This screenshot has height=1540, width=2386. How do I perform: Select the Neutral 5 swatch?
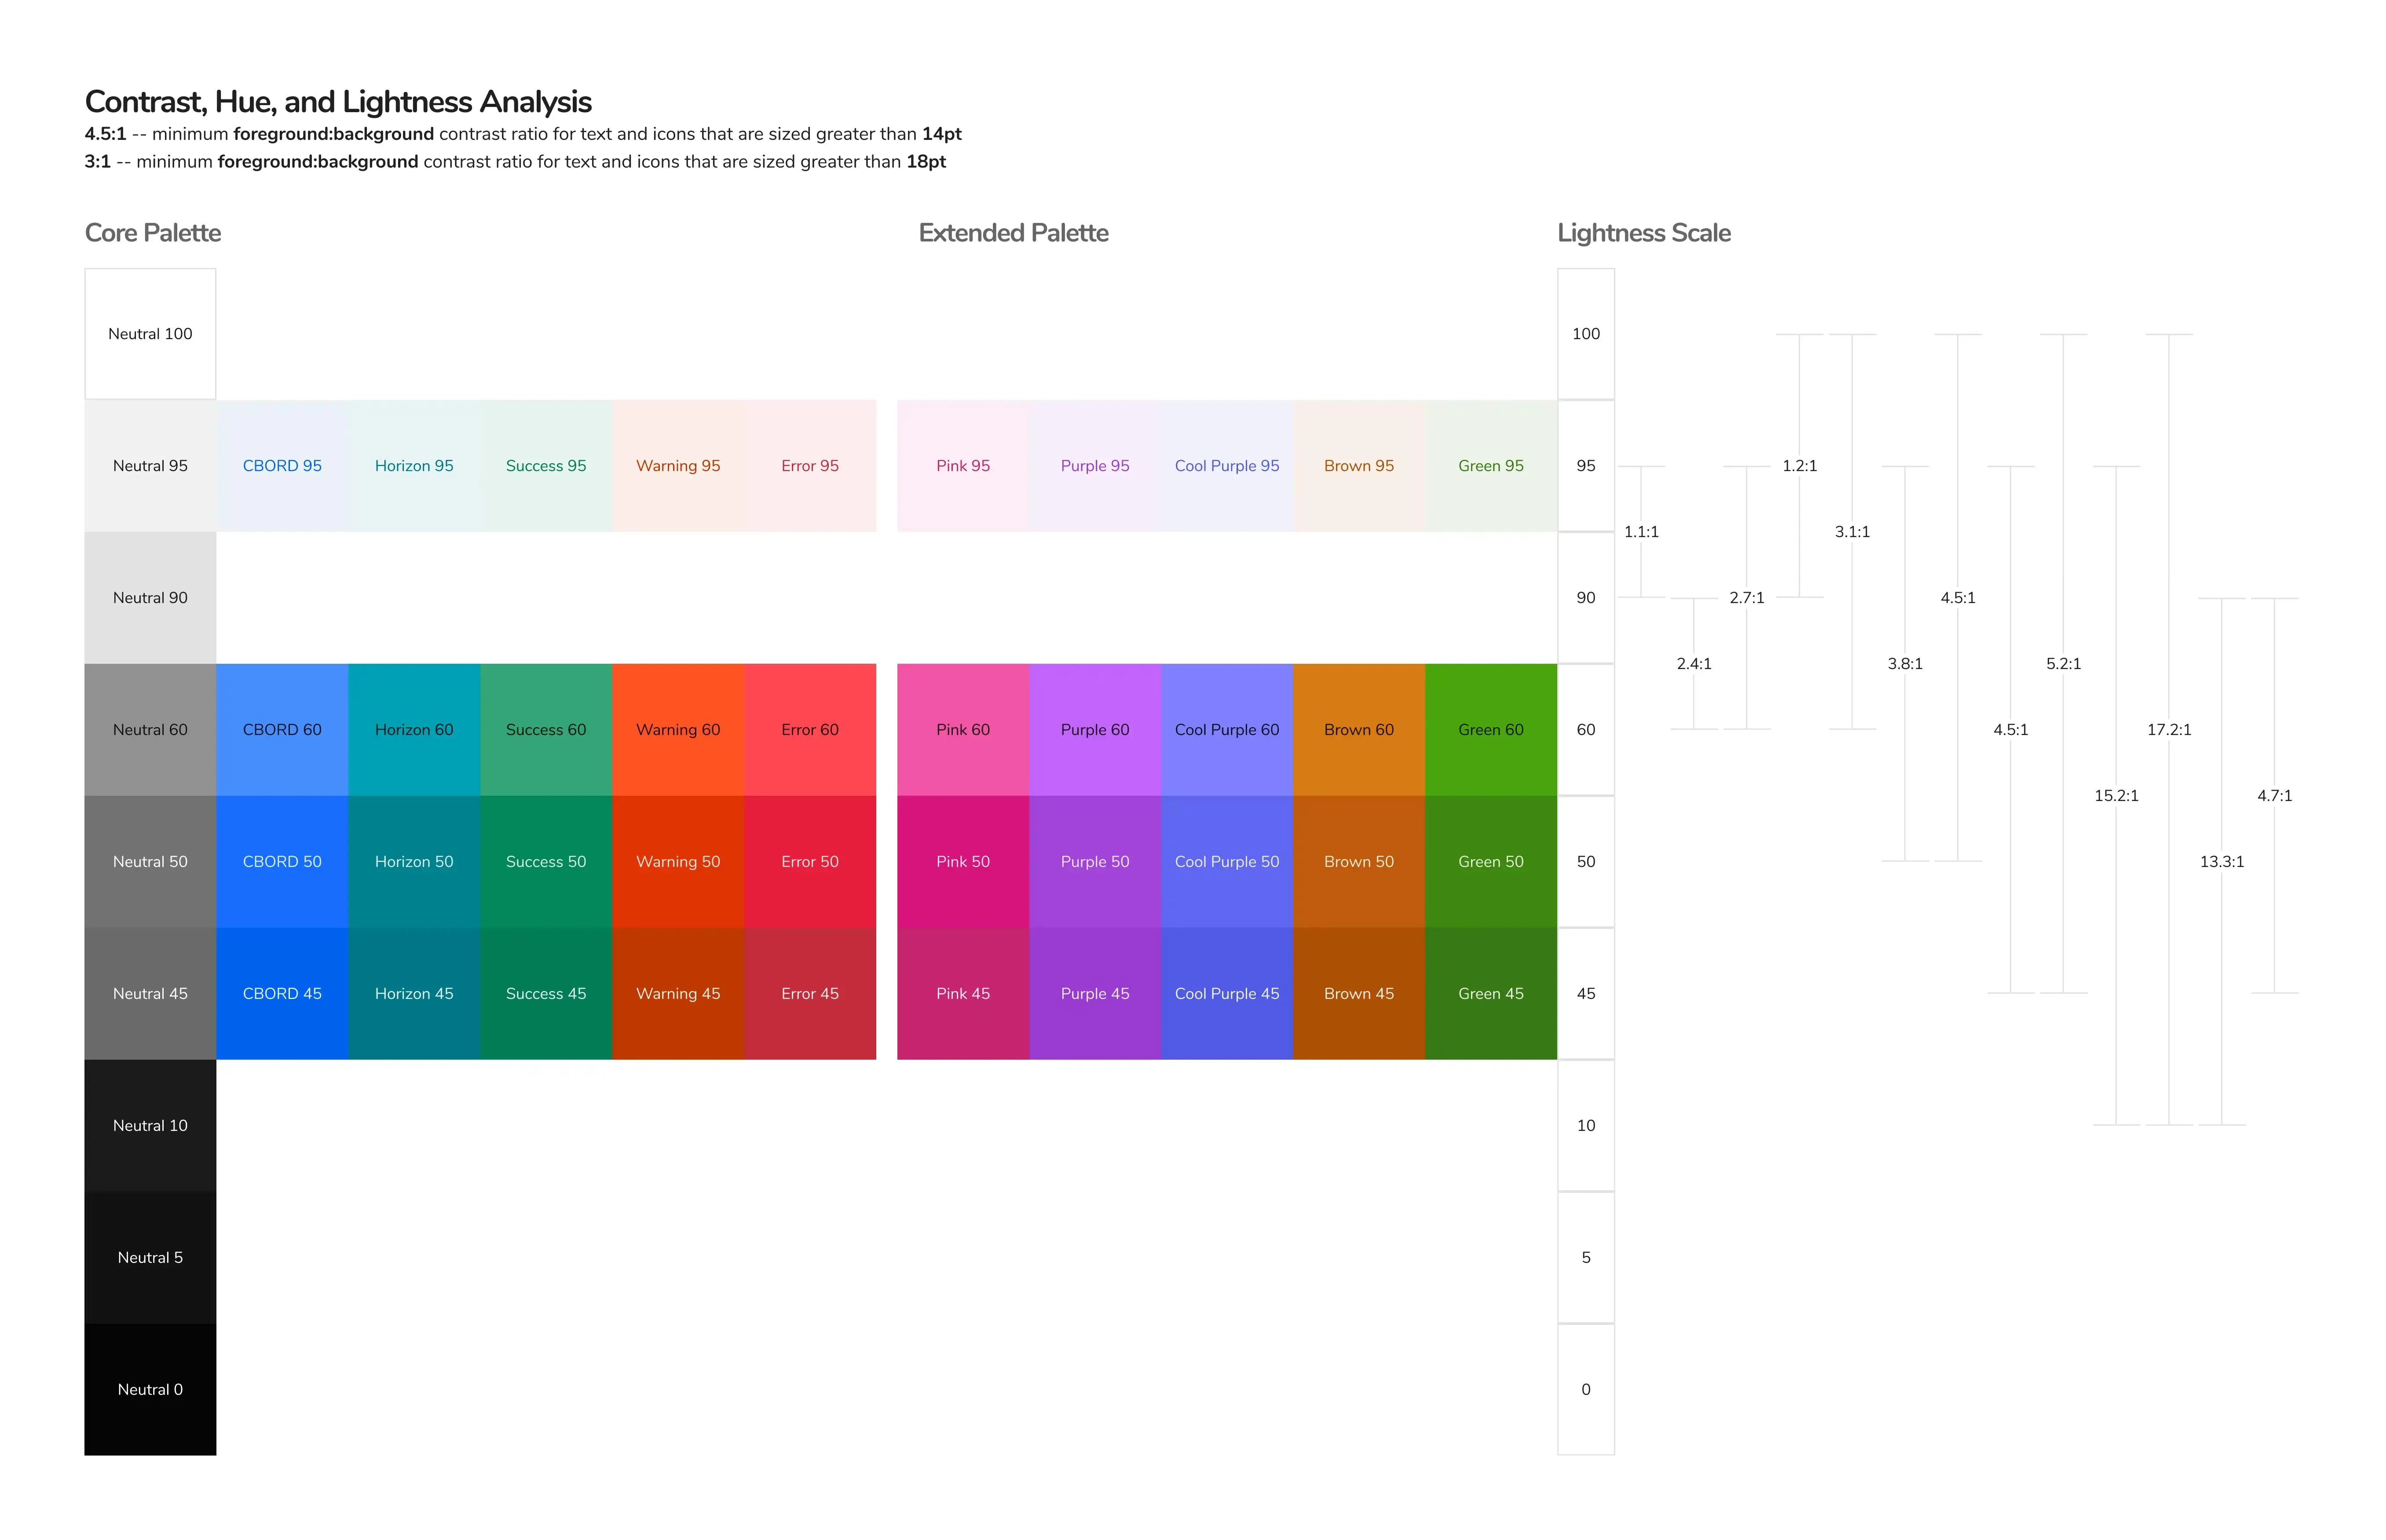pyautogui.click(x=150, y=1257)
